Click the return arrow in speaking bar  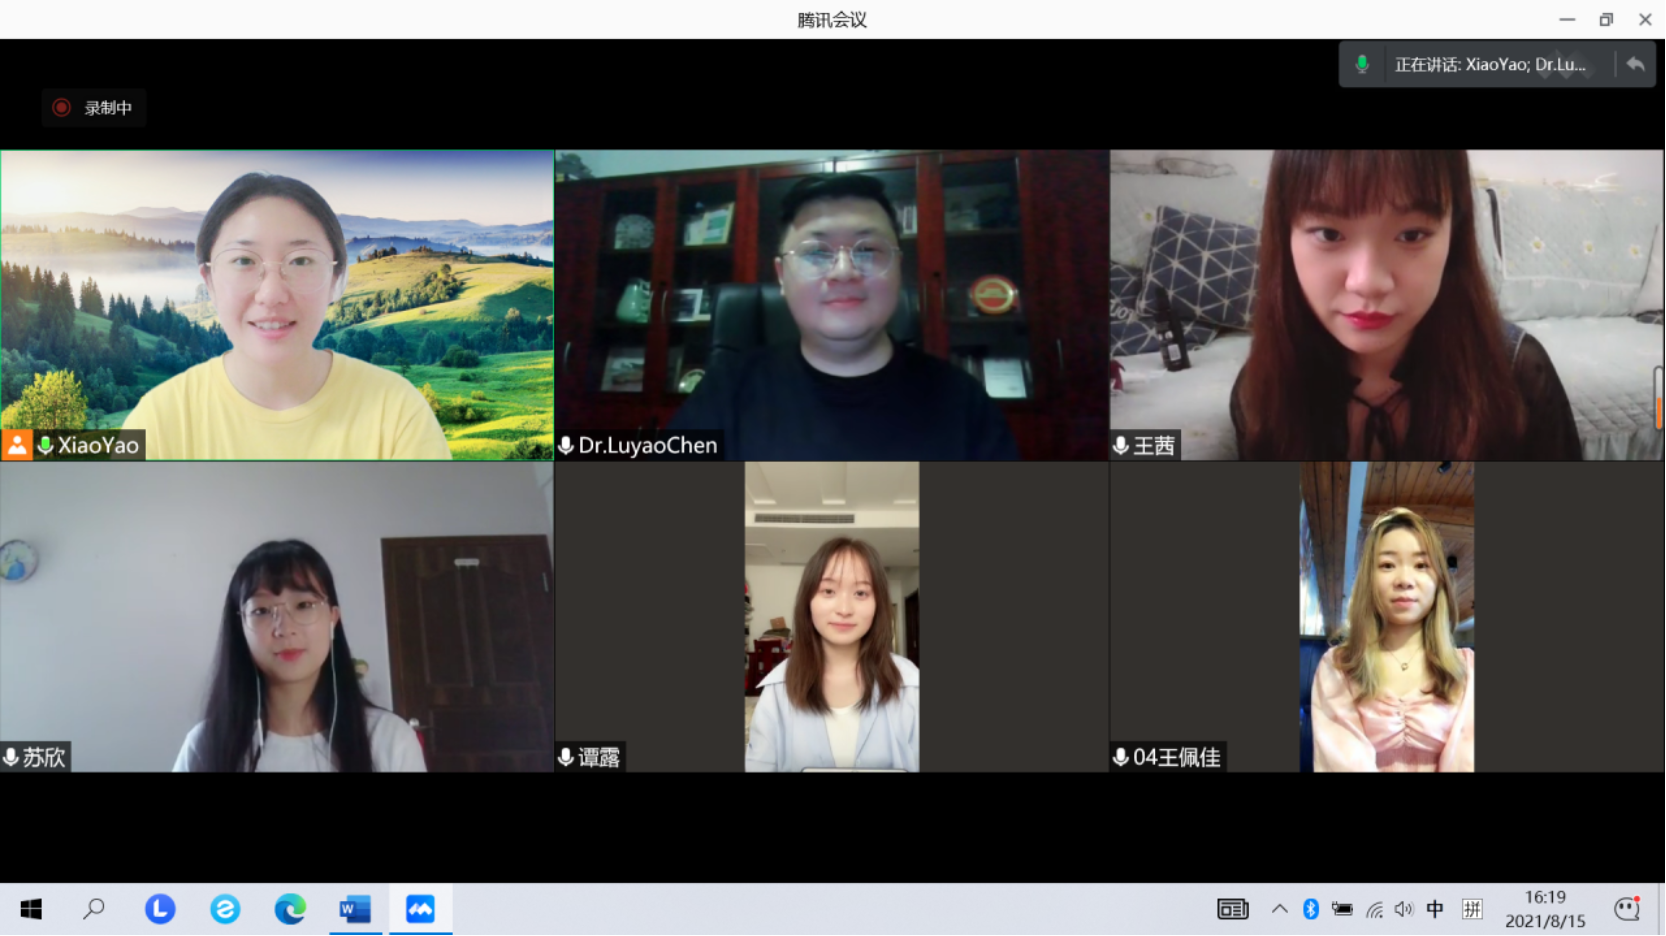click(x=1635, y=65)
